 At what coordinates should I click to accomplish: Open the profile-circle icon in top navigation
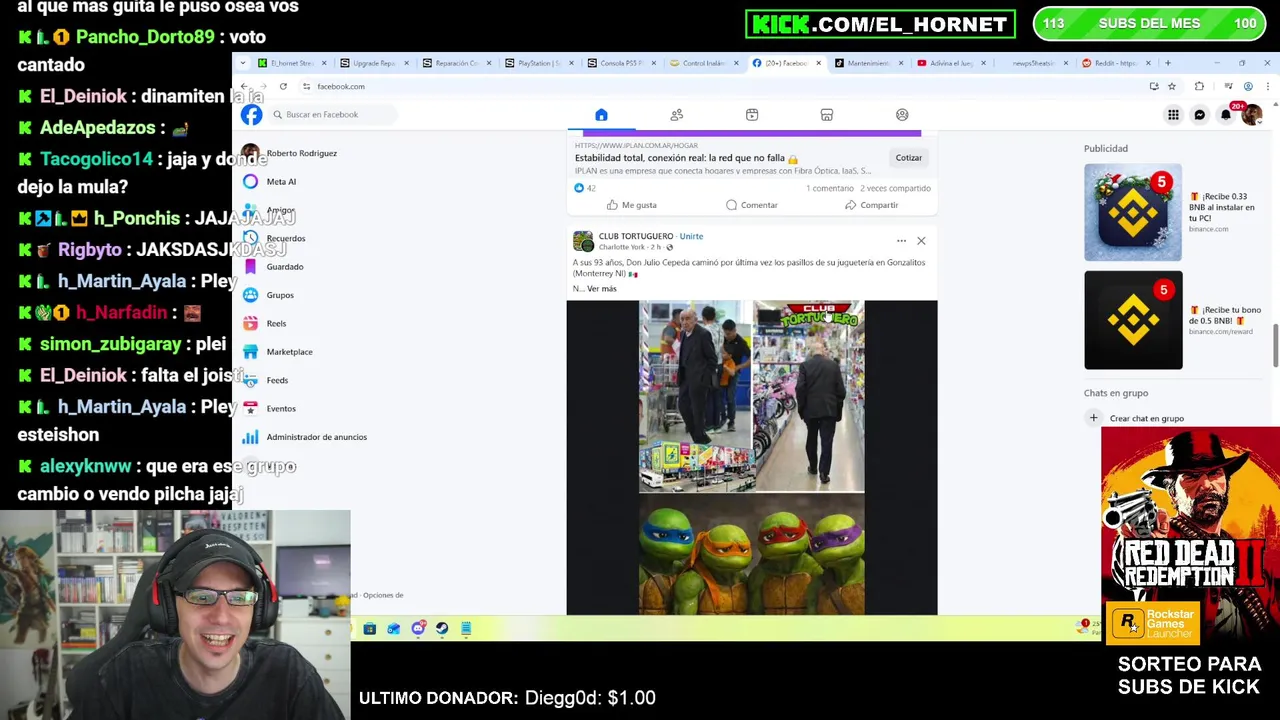tap(902, 115)
